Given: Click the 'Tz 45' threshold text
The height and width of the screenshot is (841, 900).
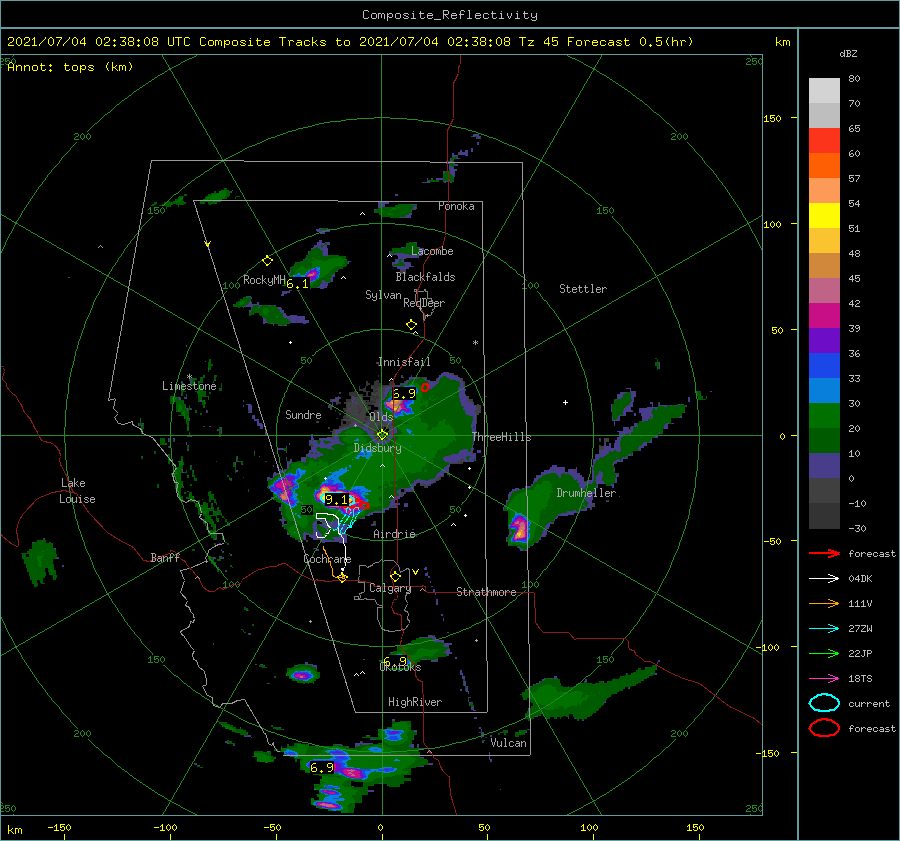Looking at the screenshot, I should tap(538, 42).
